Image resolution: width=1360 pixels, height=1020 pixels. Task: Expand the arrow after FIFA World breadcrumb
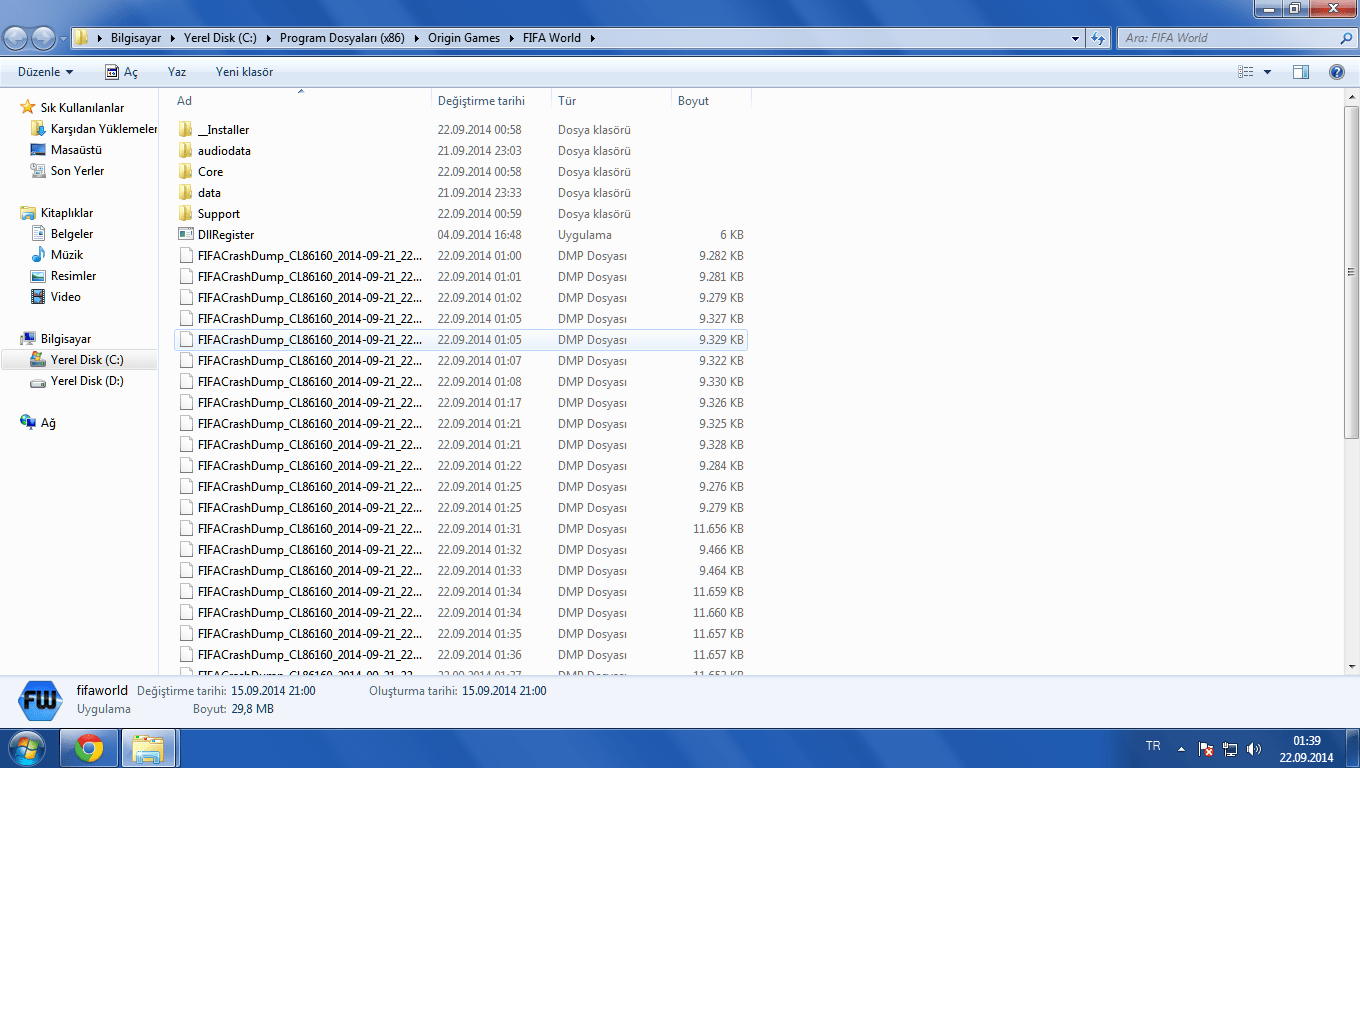coord(592,38)
